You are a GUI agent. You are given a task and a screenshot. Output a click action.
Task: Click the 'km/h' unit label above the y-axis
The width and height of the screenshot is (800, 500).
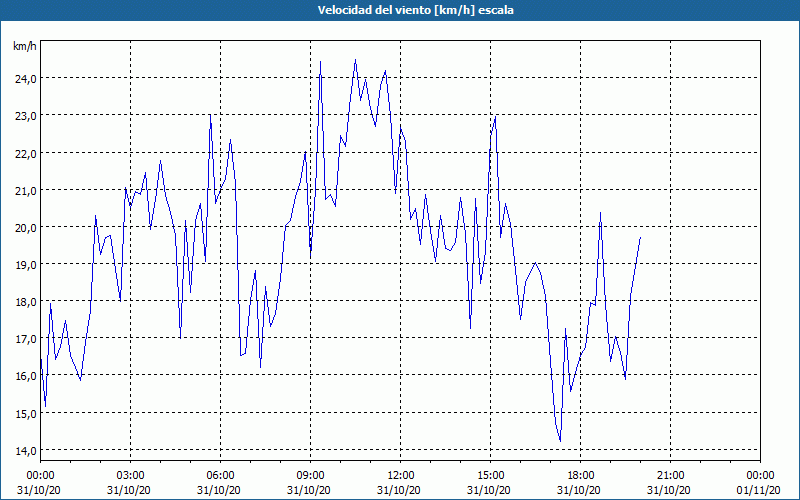[x=24, y=46]
